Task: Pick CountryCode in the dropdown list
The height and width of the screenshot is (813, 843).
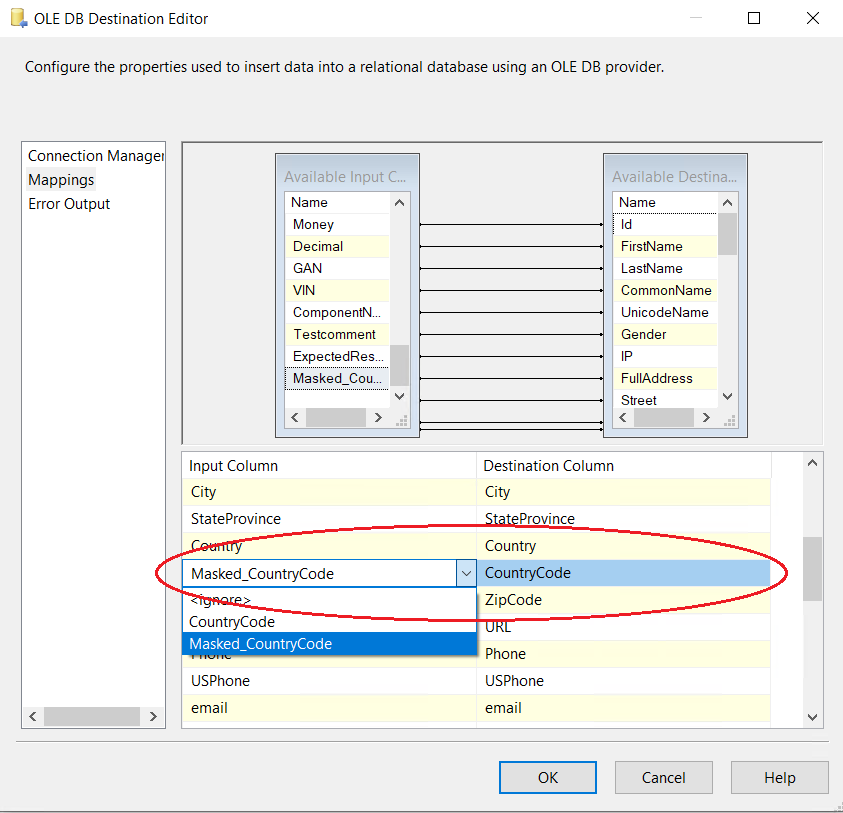Action: [233, 622]
